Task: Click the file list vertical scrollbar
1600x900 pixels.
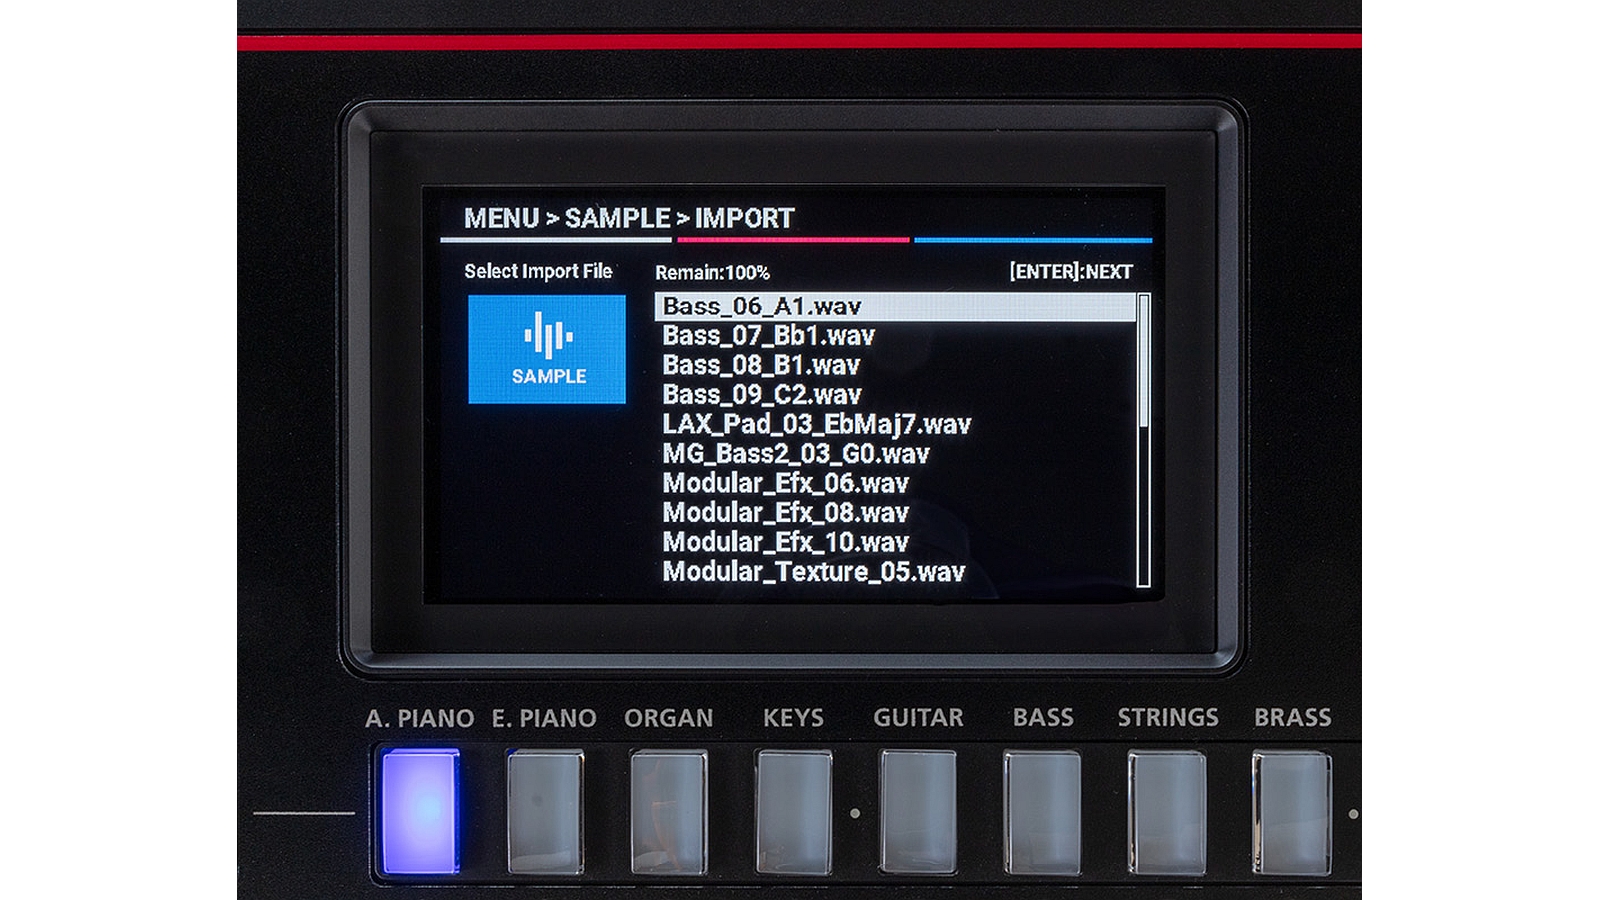Action: tap(1144, 440)
